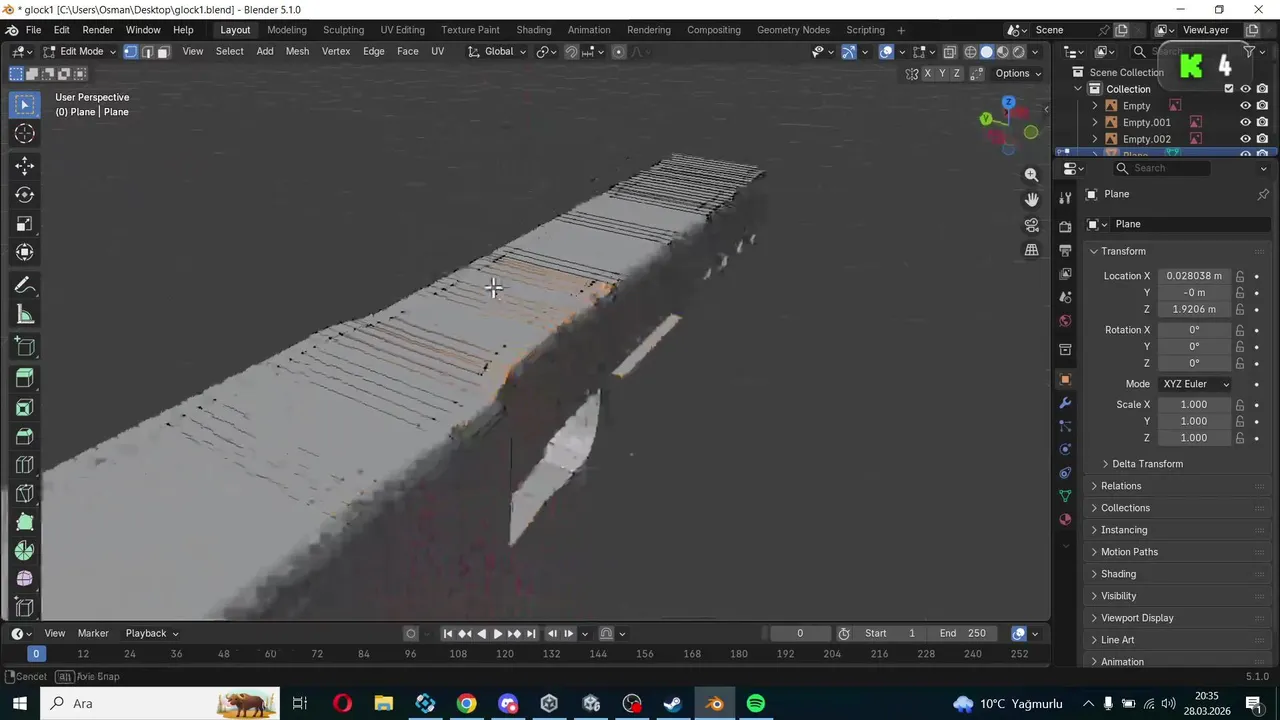Open Tool properties tab
This screenshot has height=720, width=1280.
(x=1065, y=197)
